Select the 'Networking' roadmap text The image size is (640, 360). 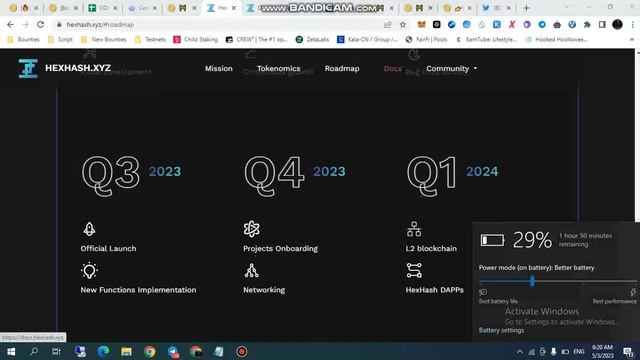(264, 290)
